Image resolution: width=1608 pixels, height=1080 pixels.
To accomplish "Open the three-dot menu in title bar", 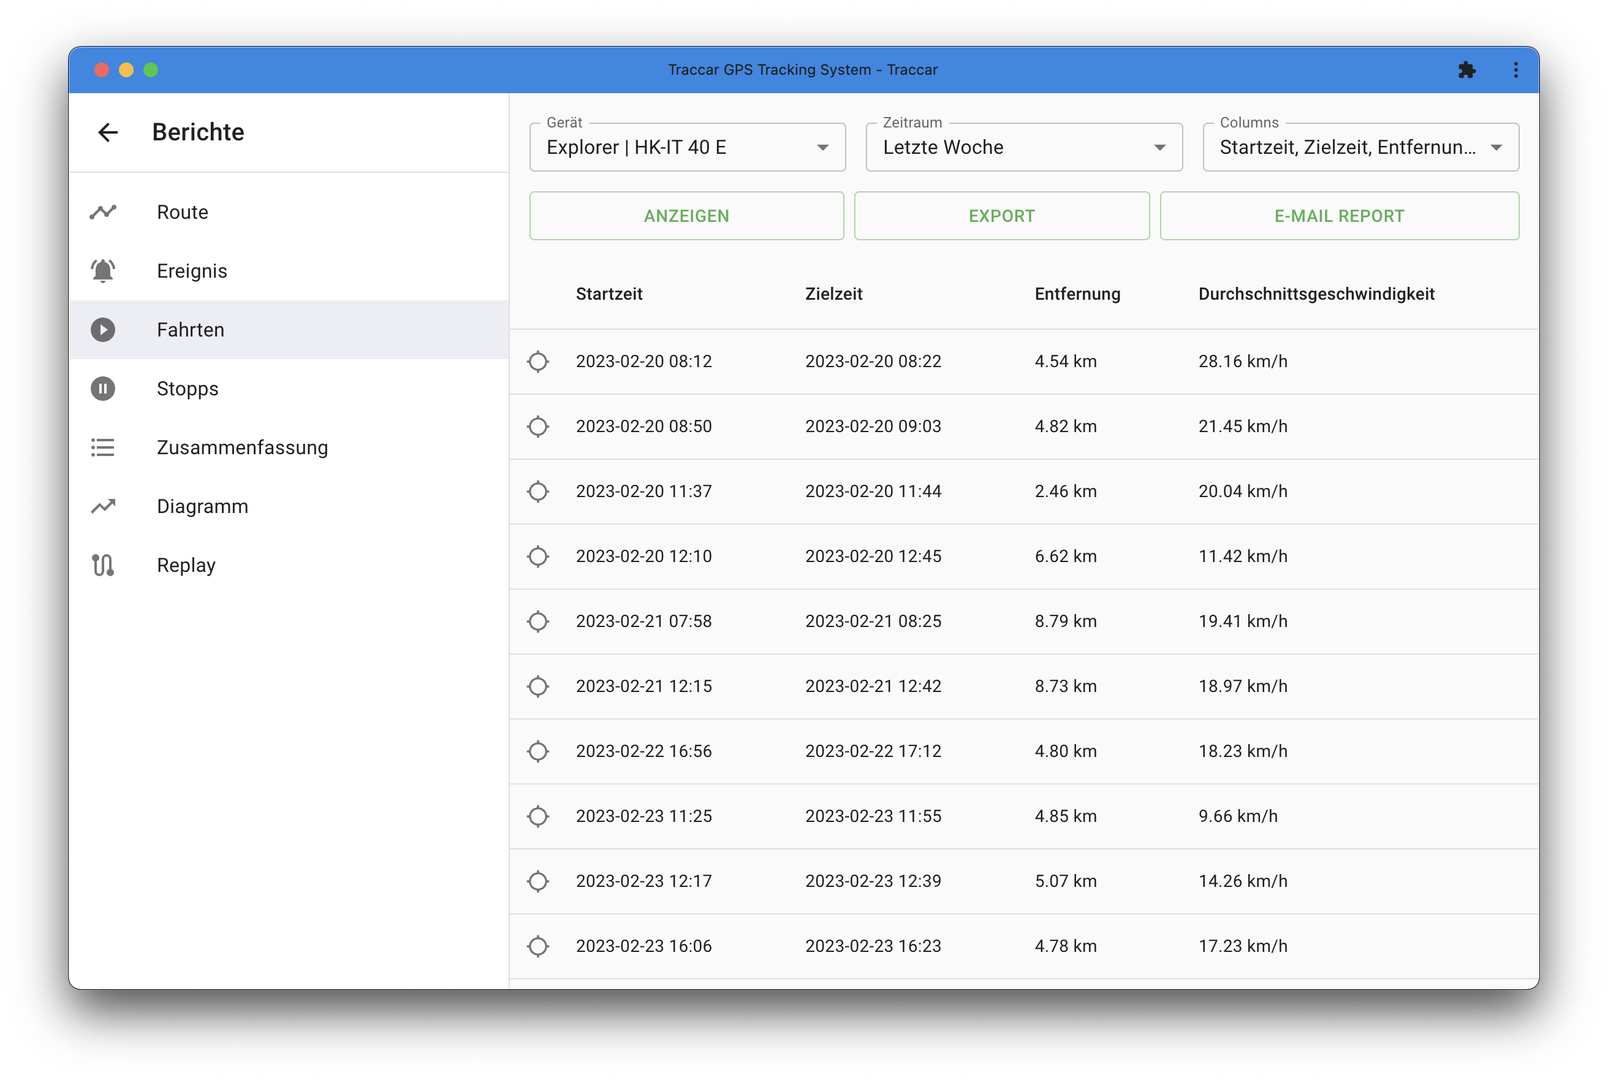I will coord(1515,70).
